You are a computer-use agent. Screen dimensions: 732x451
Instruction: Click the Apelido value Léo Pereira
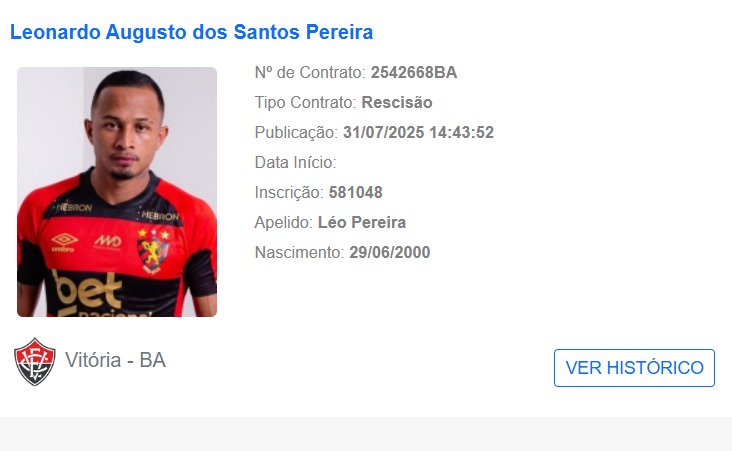click(362, 222)
